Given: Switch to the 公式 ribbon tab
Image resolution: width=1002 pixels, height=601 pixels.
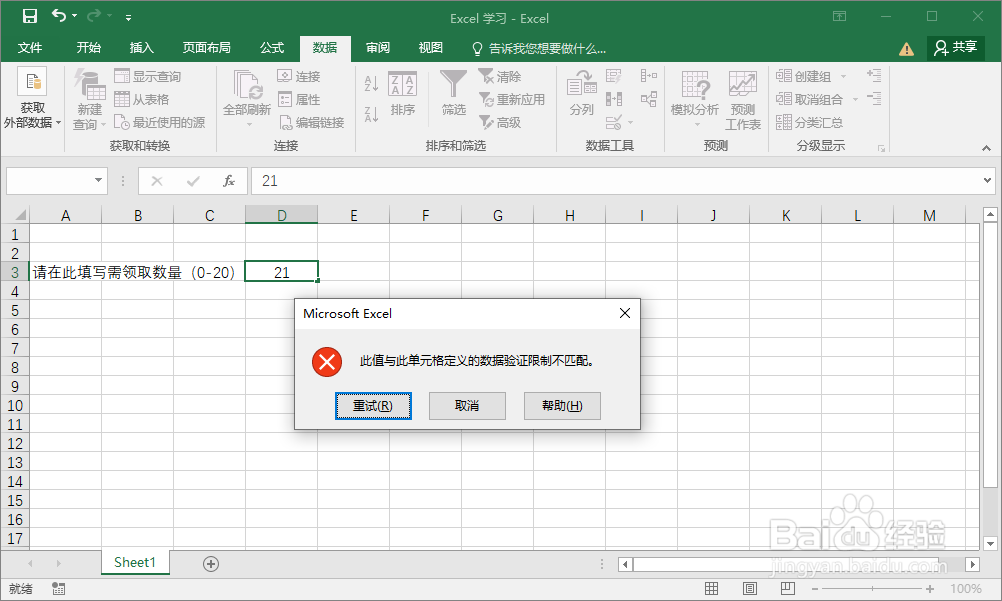Looking at the screenshot, I should [272, 48].
